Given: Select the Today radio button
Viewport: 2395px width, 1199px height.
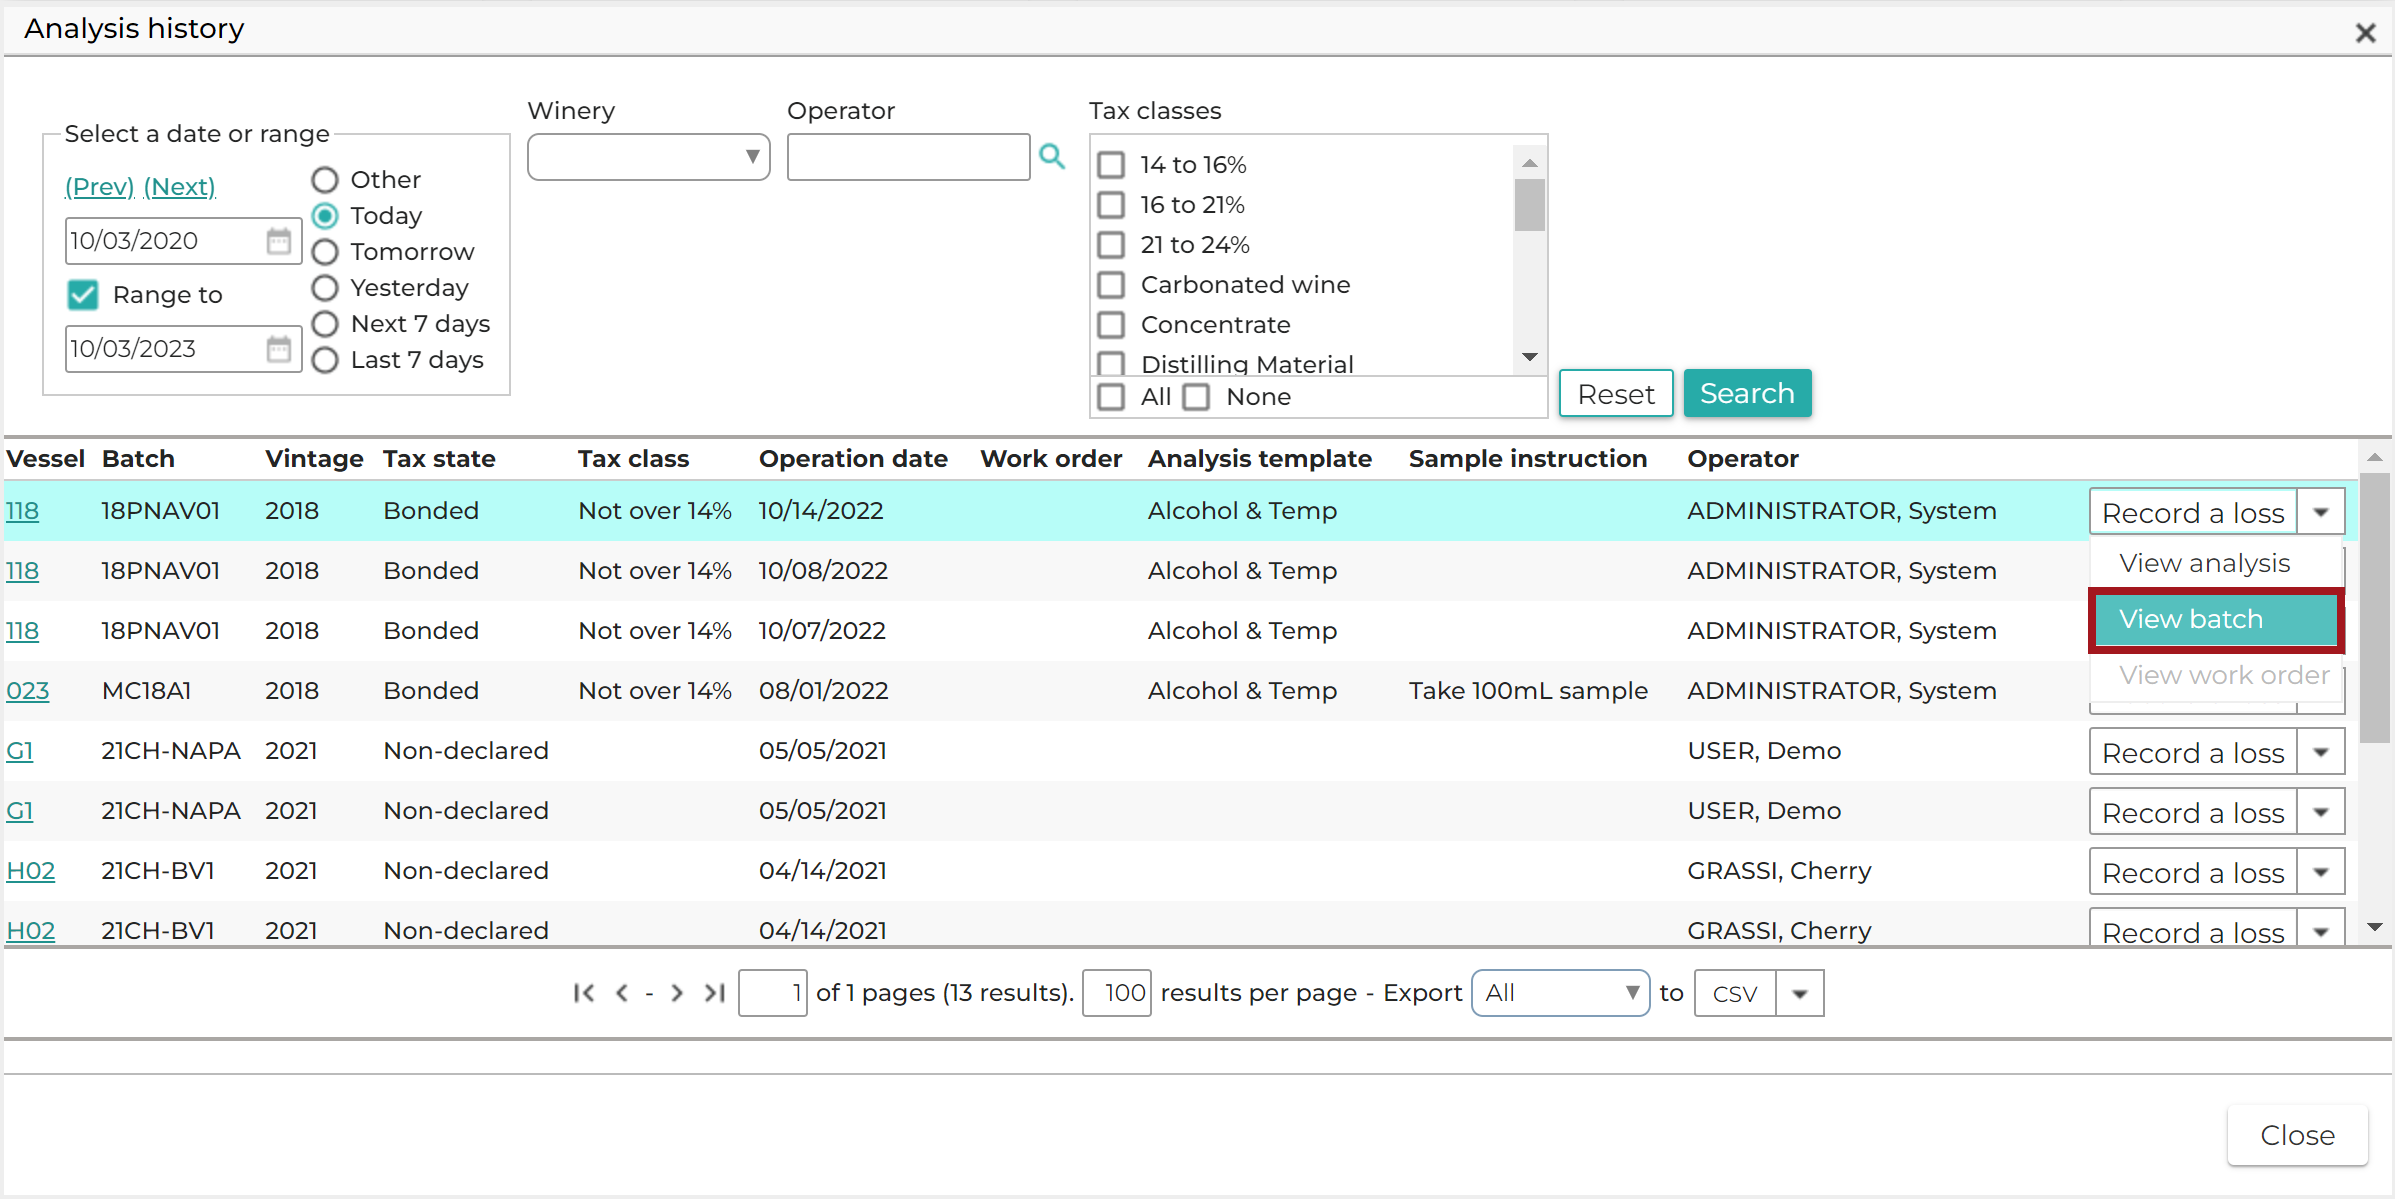Looking at the screenshot, I should point(325,216).
